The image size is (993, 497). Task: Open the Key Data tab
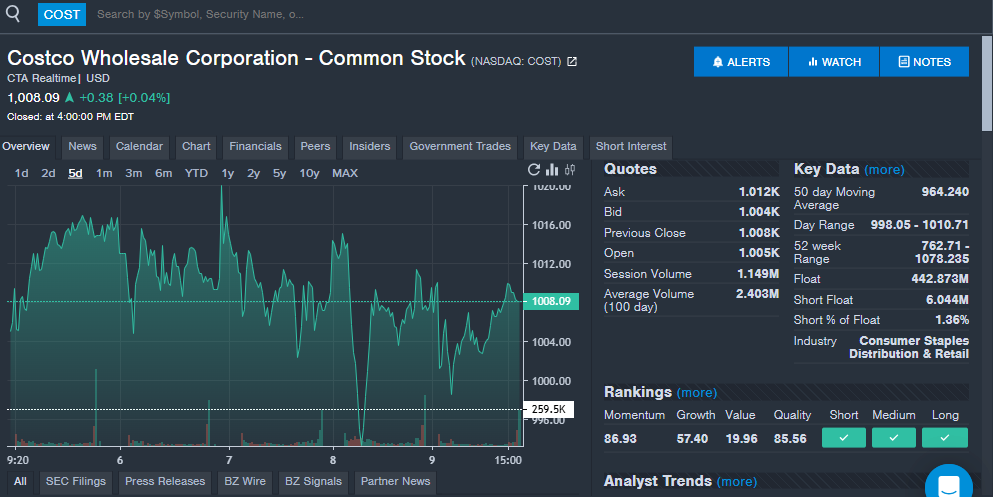click(553, 146)
